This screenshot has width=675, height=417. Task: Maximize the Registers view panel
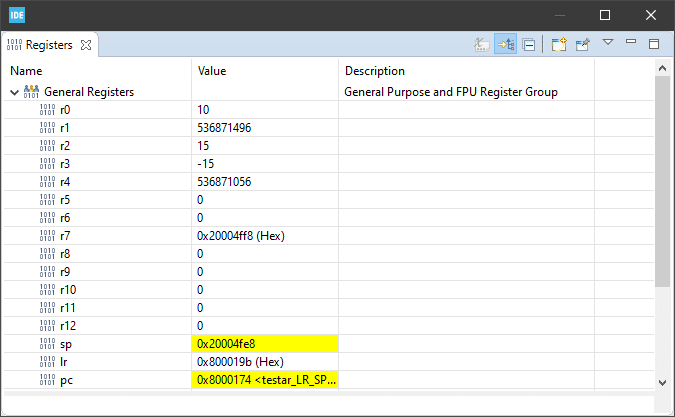pyautogui.click(x=654, y=44)
